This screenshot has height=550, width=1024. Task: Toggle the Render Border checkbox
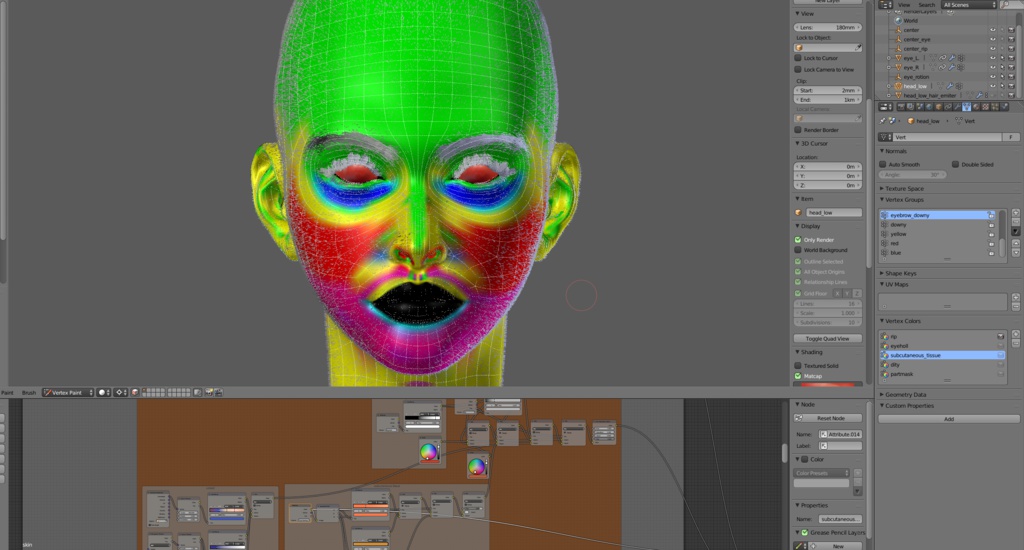pyautogui.click(x=797, y=130)
